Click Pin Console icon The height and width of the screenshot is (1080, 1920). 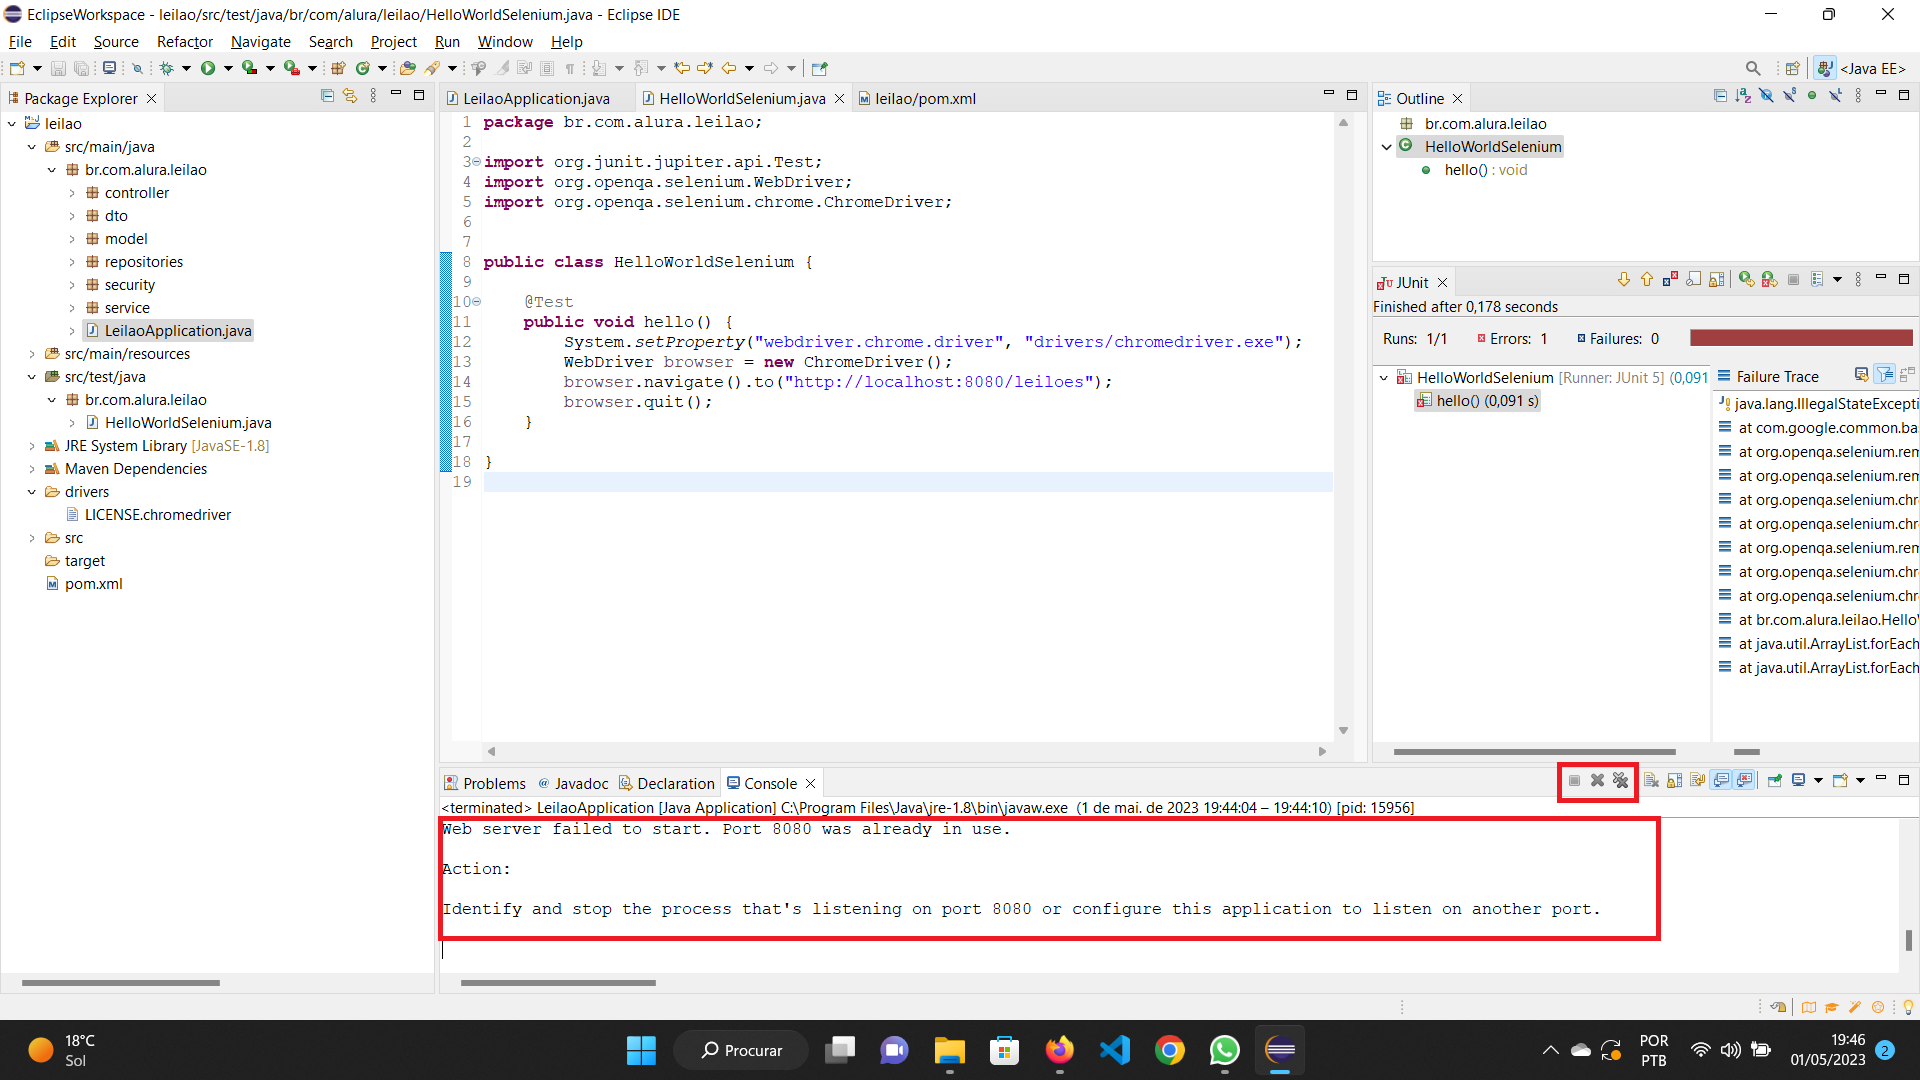click(x=1775, y=780)
